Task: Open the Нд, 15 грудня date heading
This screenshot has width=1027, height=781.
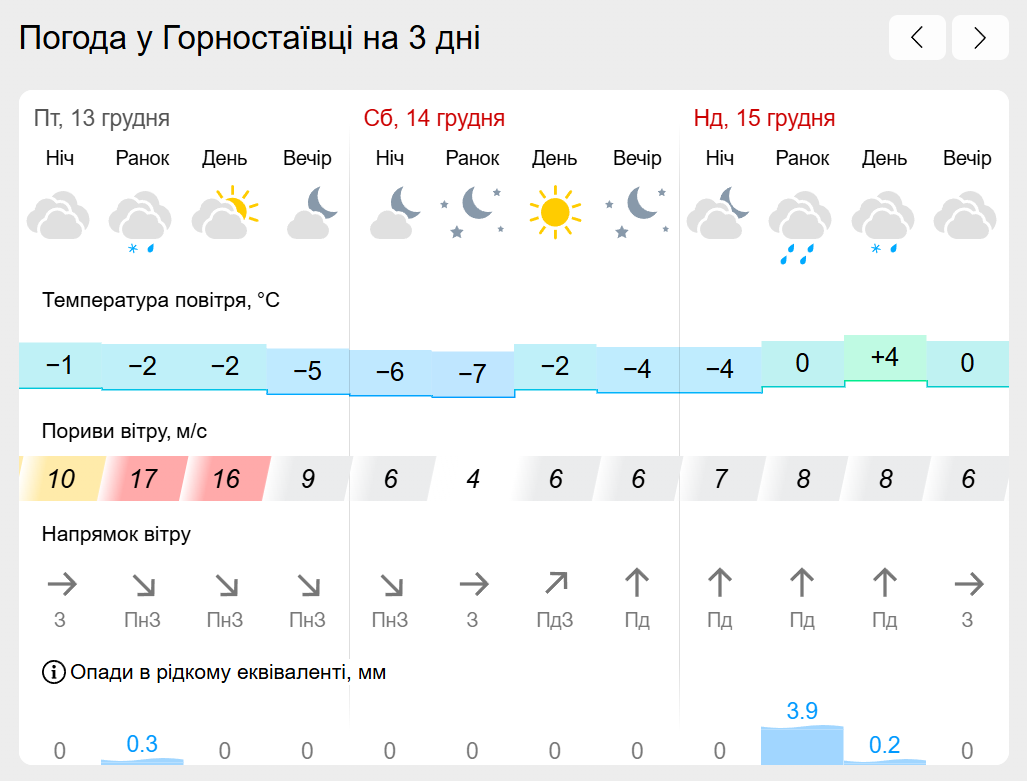Action: coord(764,119)
